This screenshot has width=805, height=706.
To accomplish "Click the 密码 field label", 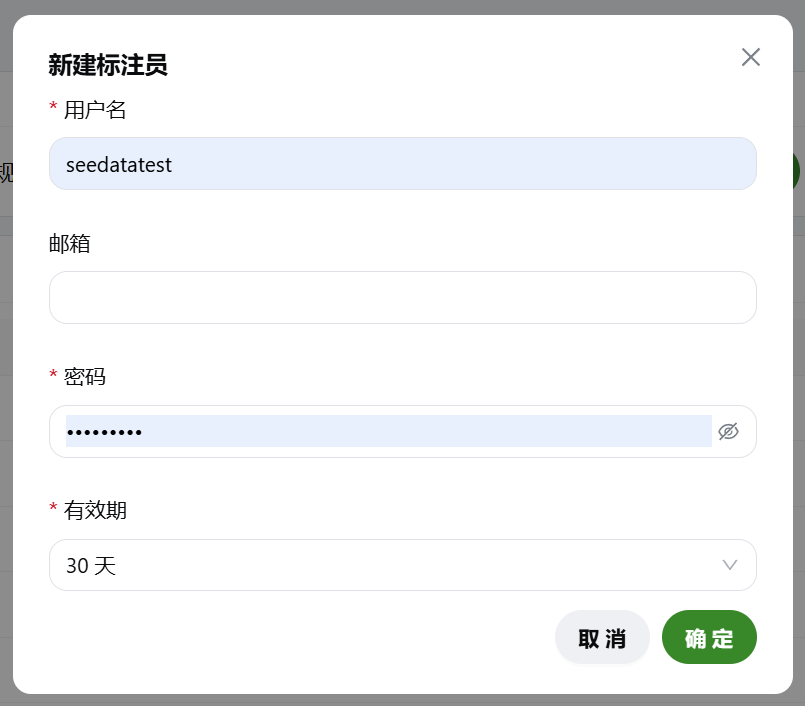I will pos(85,377).
